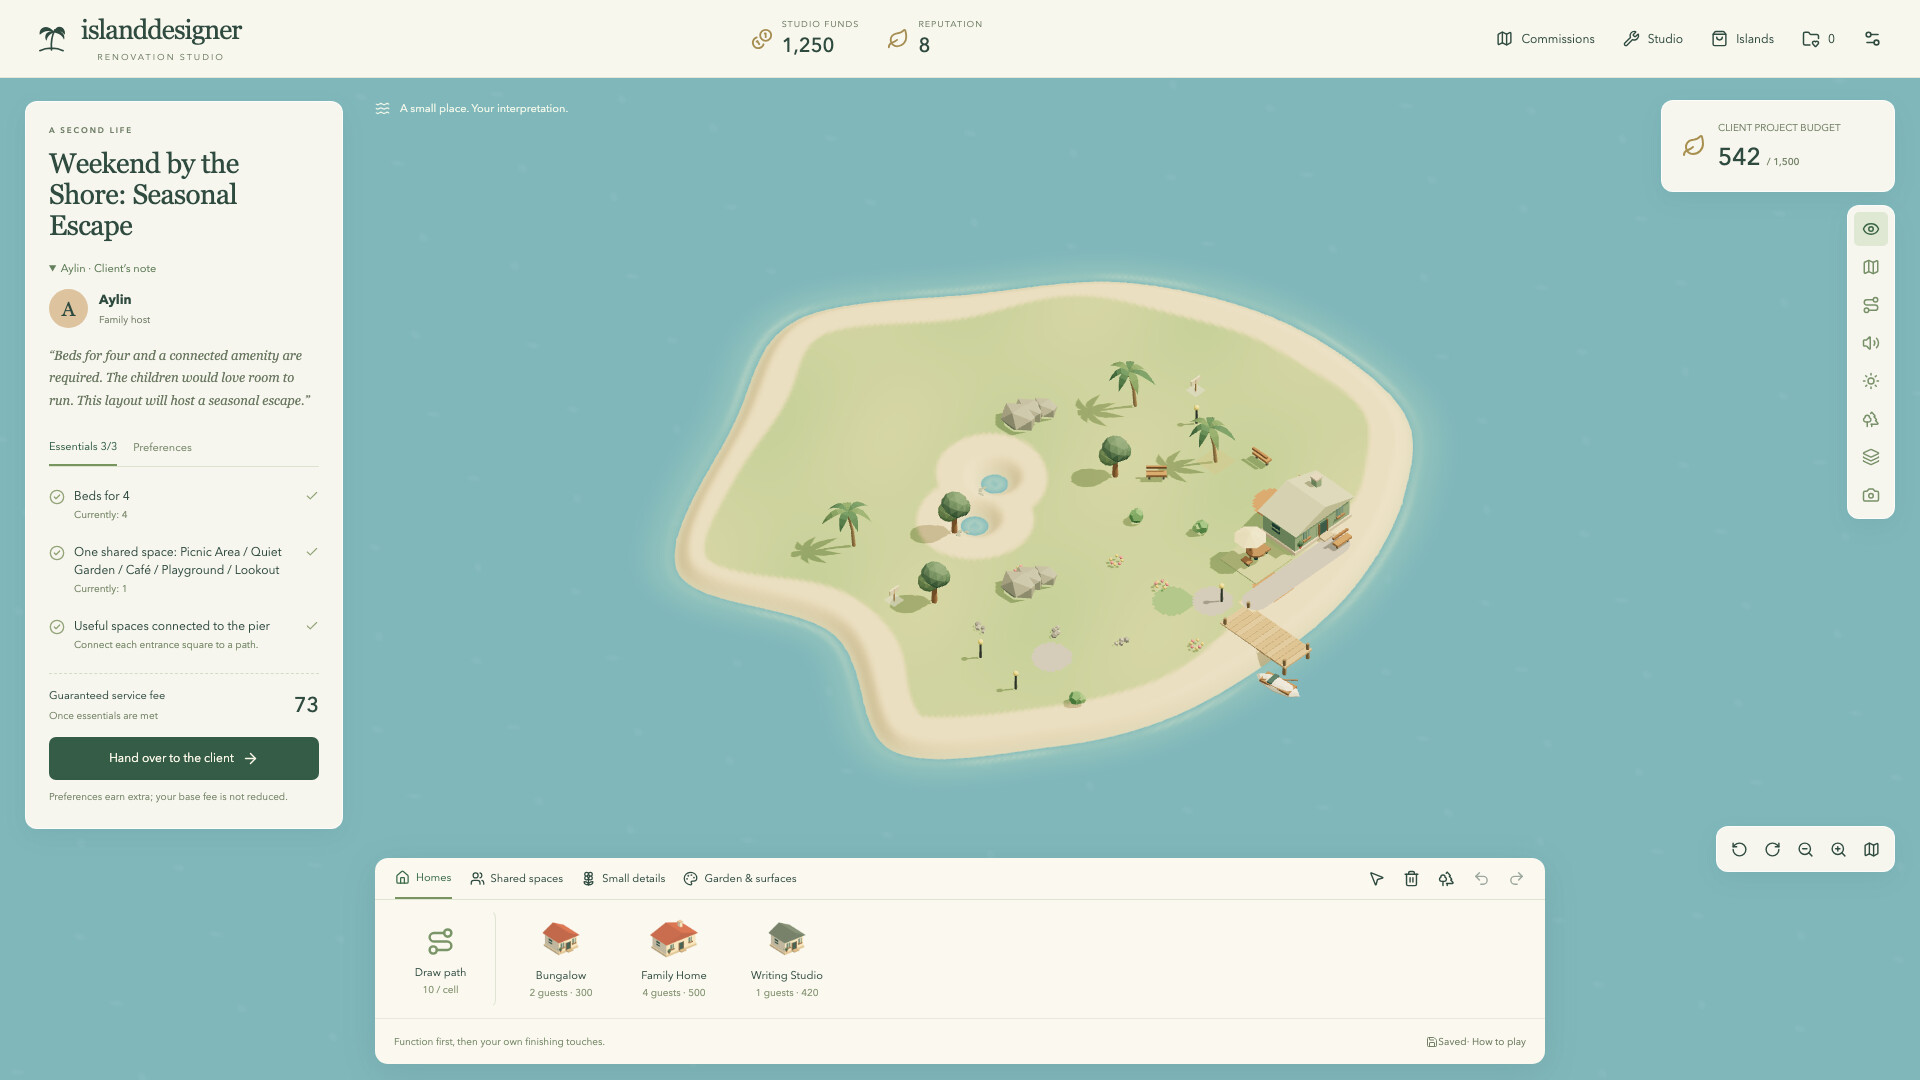
Task: Click the shared space essential check circle
Action: 57,552
